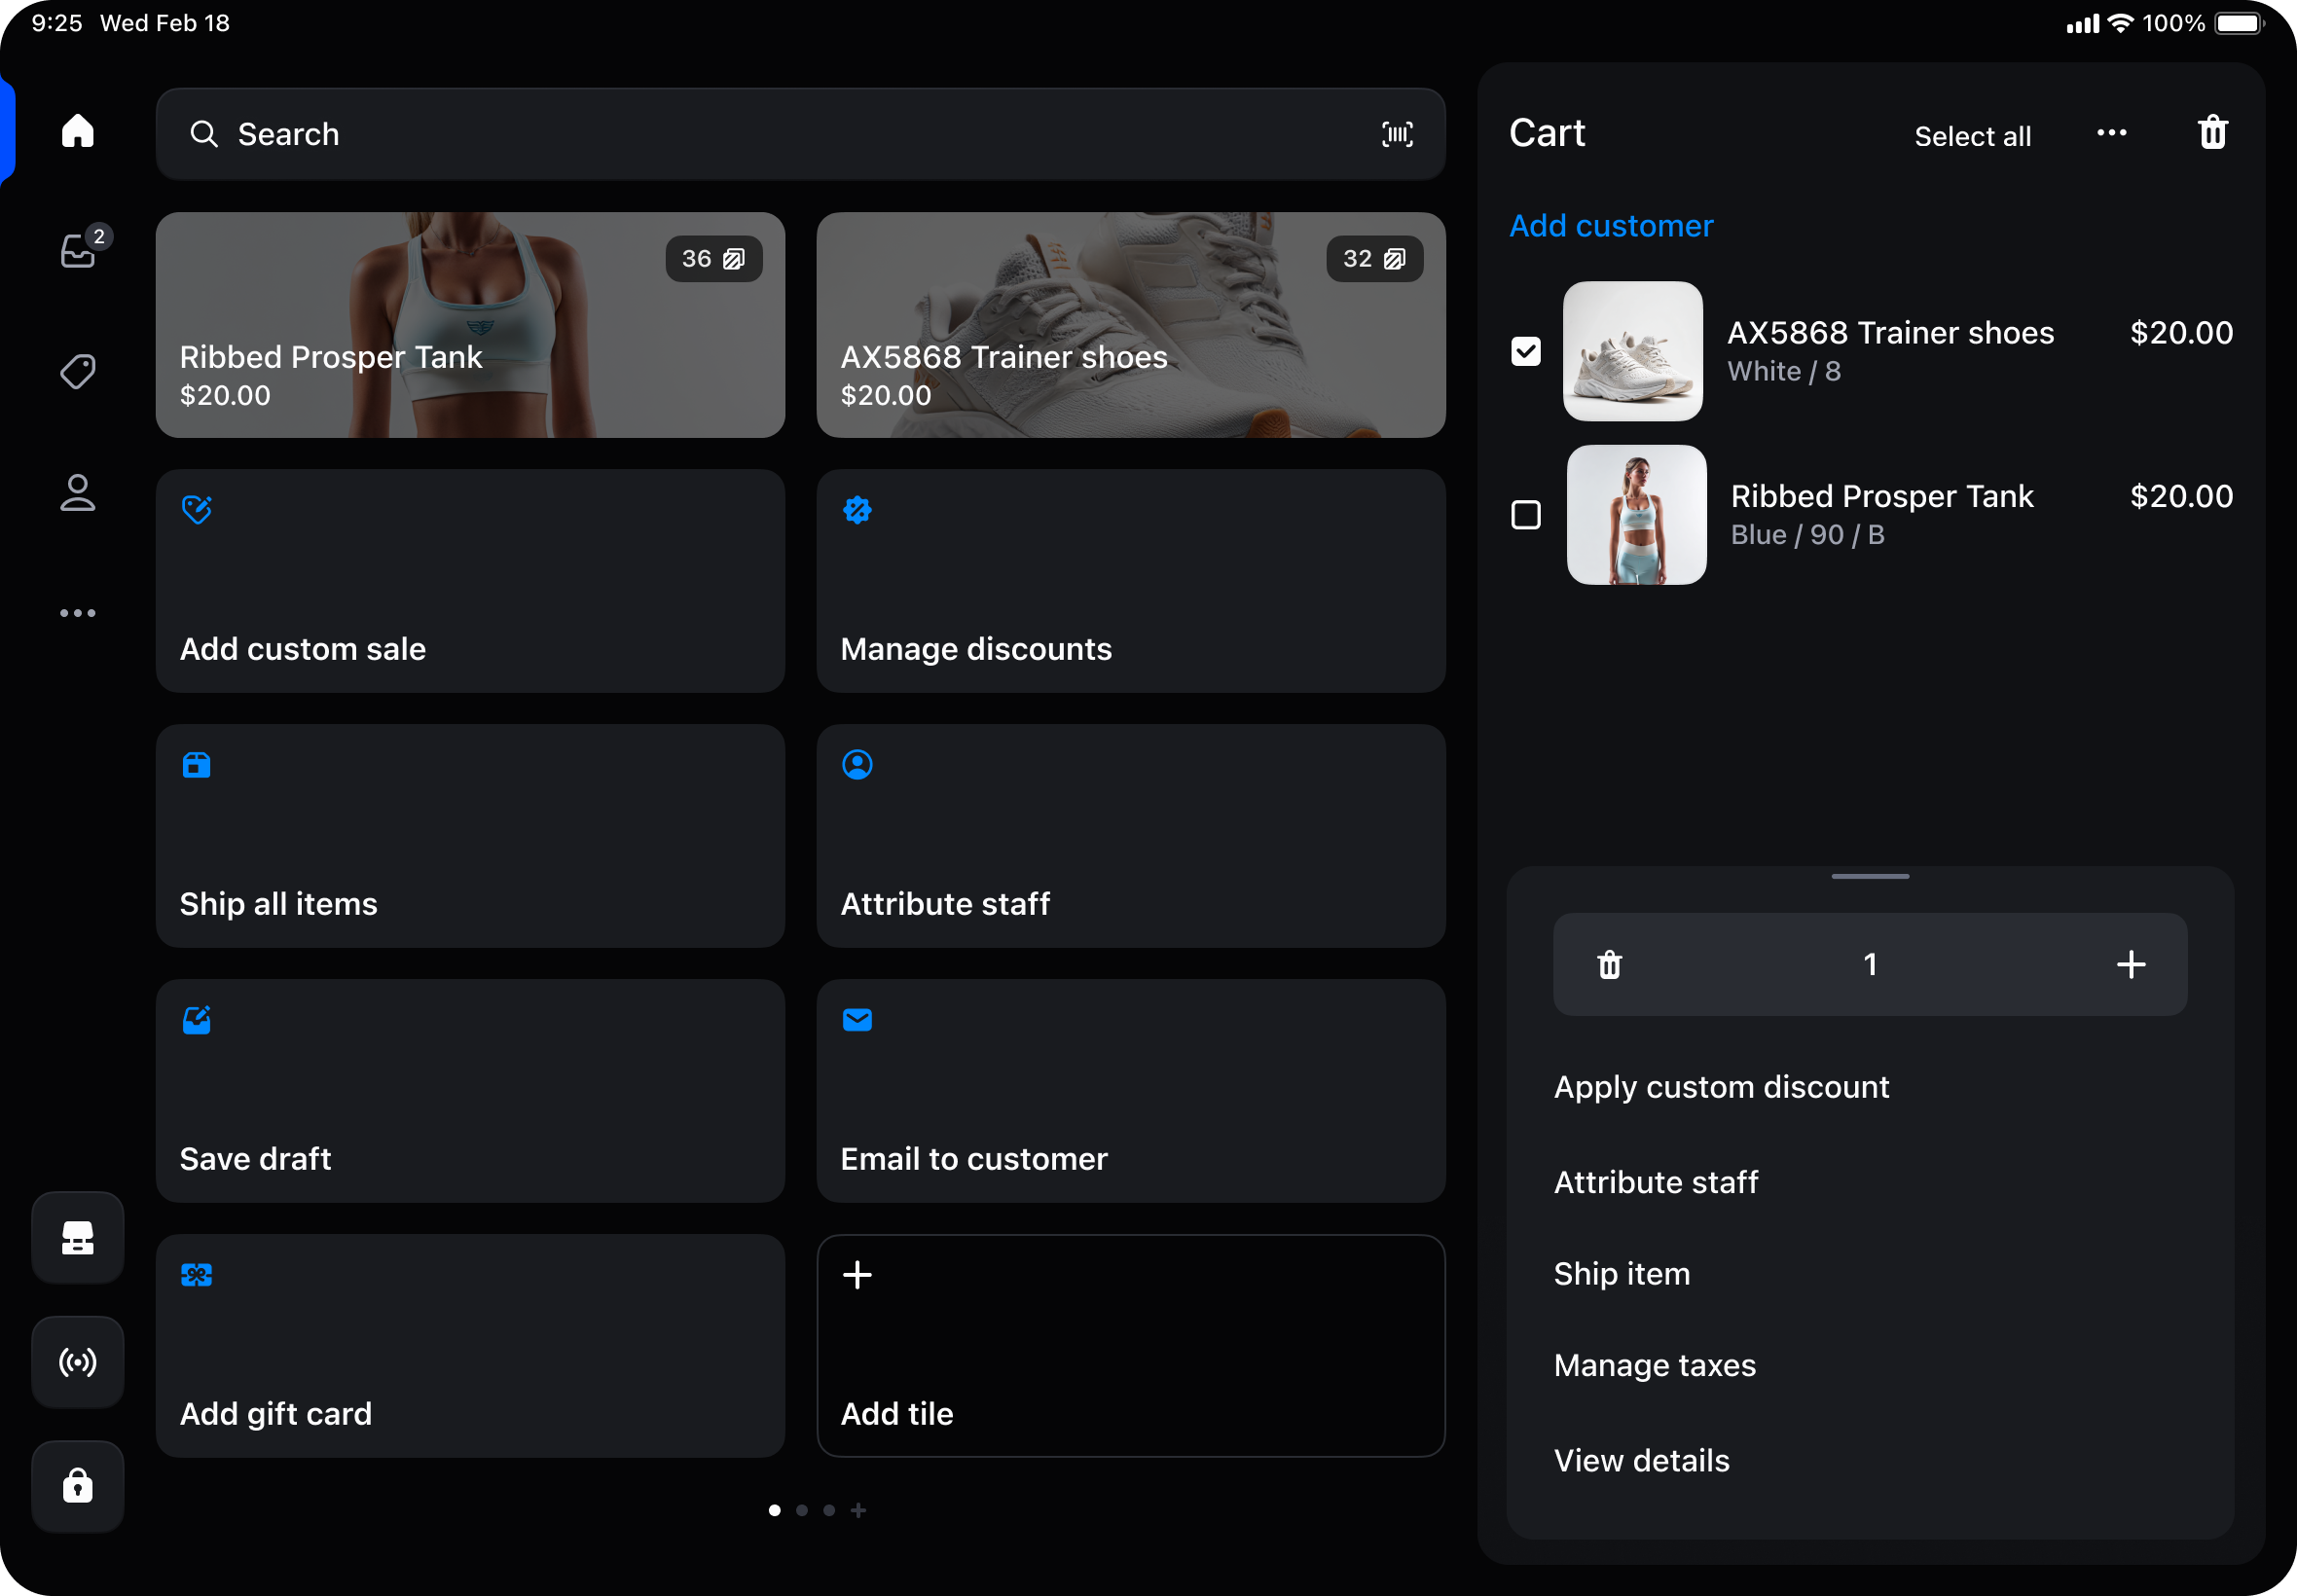Open the store location icon in sidebar
Viewport: 2297px width, 1596px height.
(77, 1237)
